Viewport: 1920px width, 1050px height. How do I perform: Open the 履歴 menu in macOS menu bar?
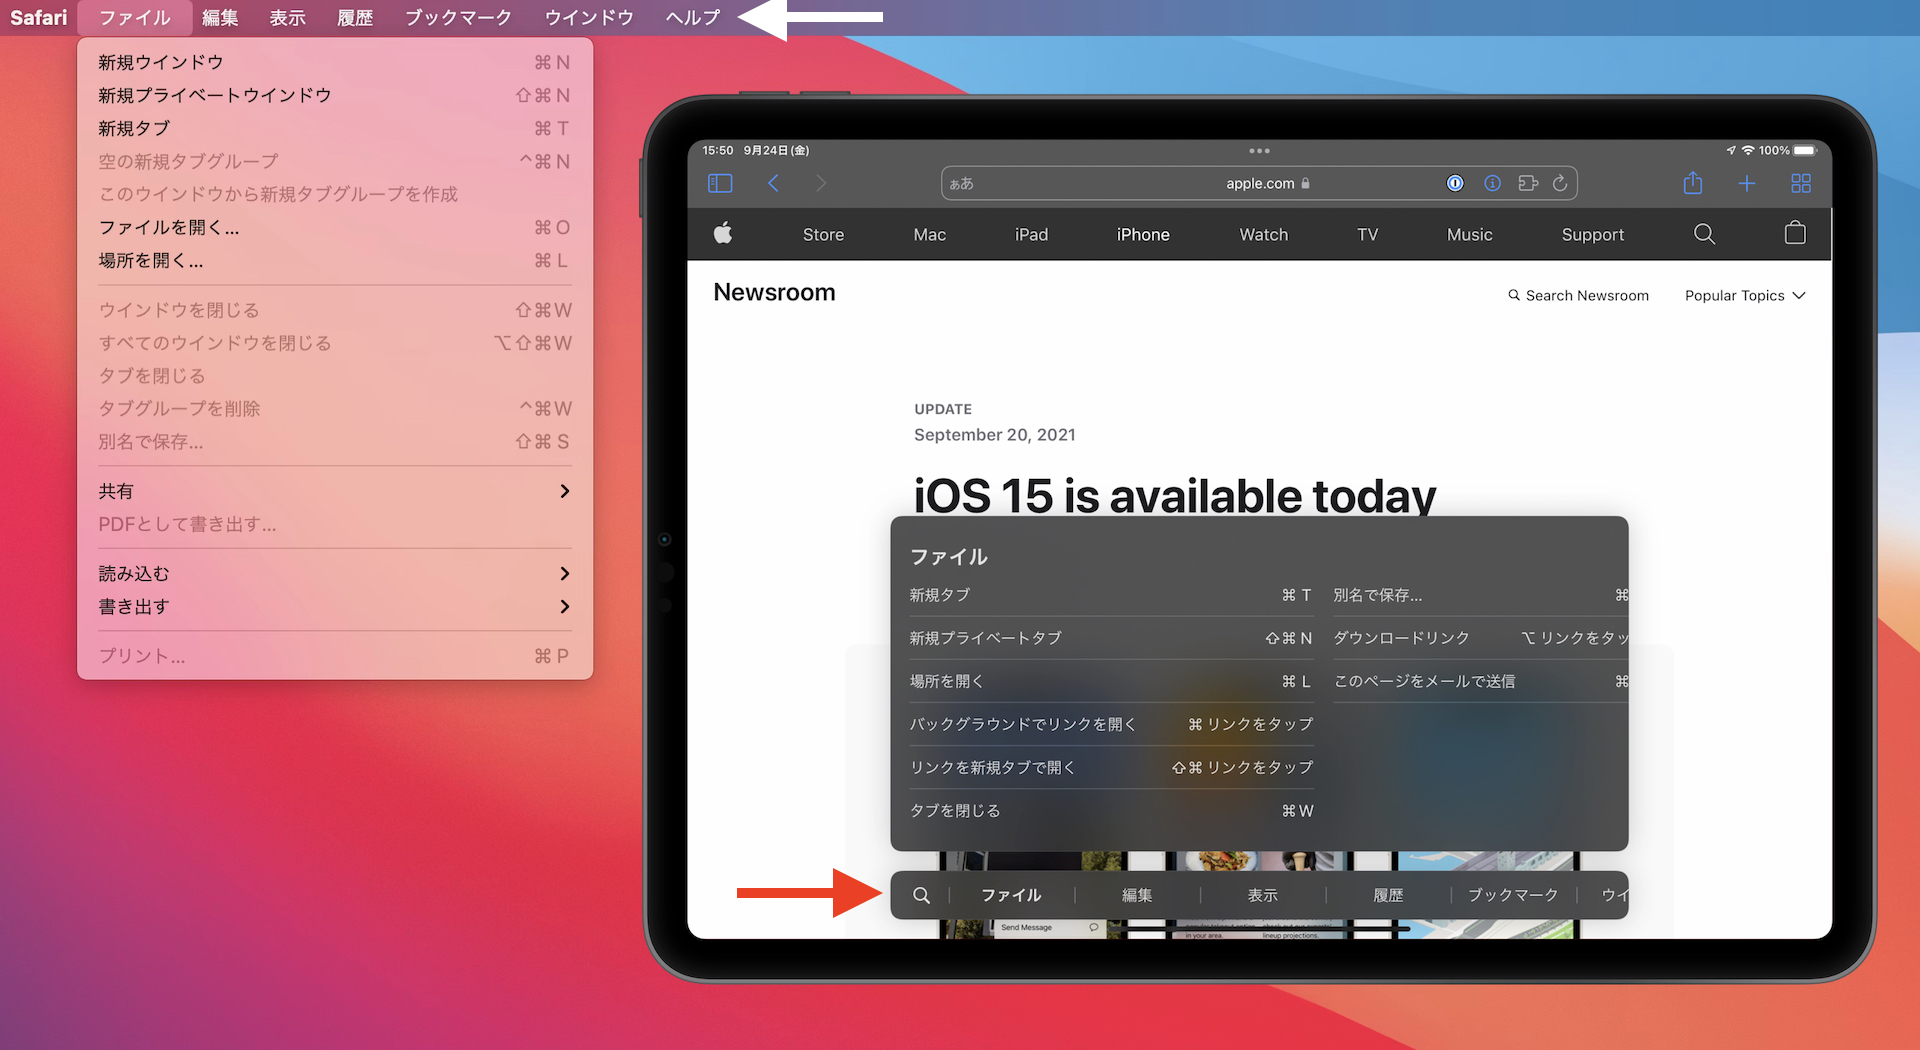click(355, 17)
